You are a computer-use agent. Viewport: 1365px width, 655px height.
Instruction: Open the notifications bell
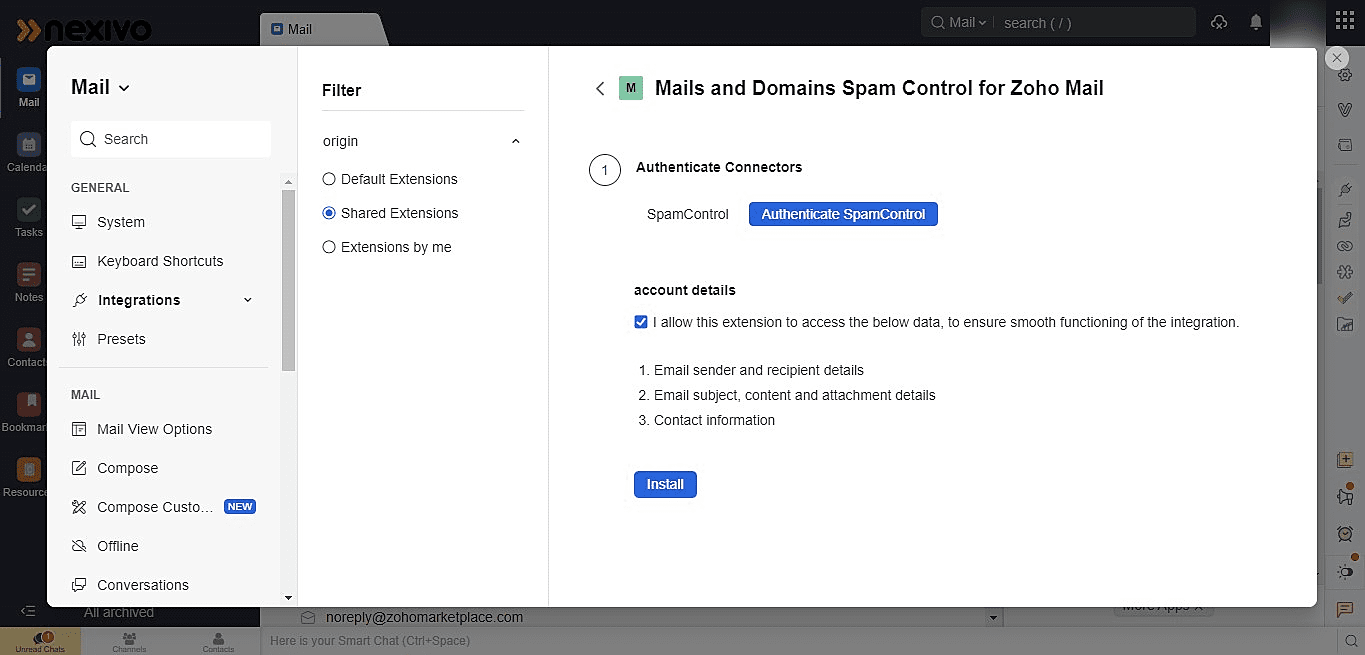coord(1256,22)
